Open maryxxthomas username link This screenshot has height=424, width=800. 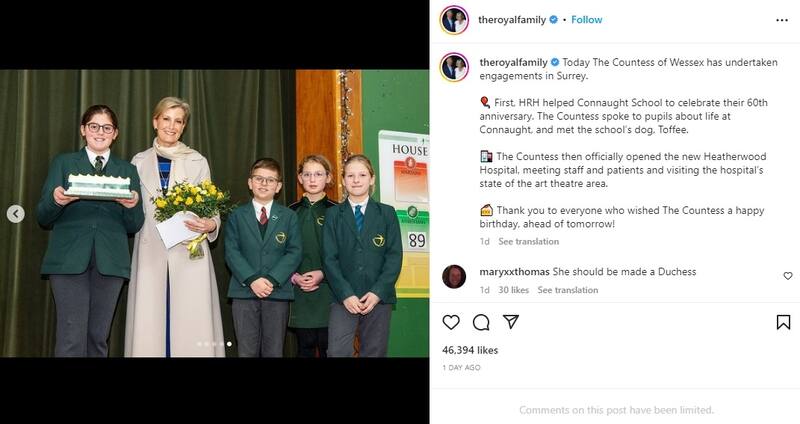514,272
